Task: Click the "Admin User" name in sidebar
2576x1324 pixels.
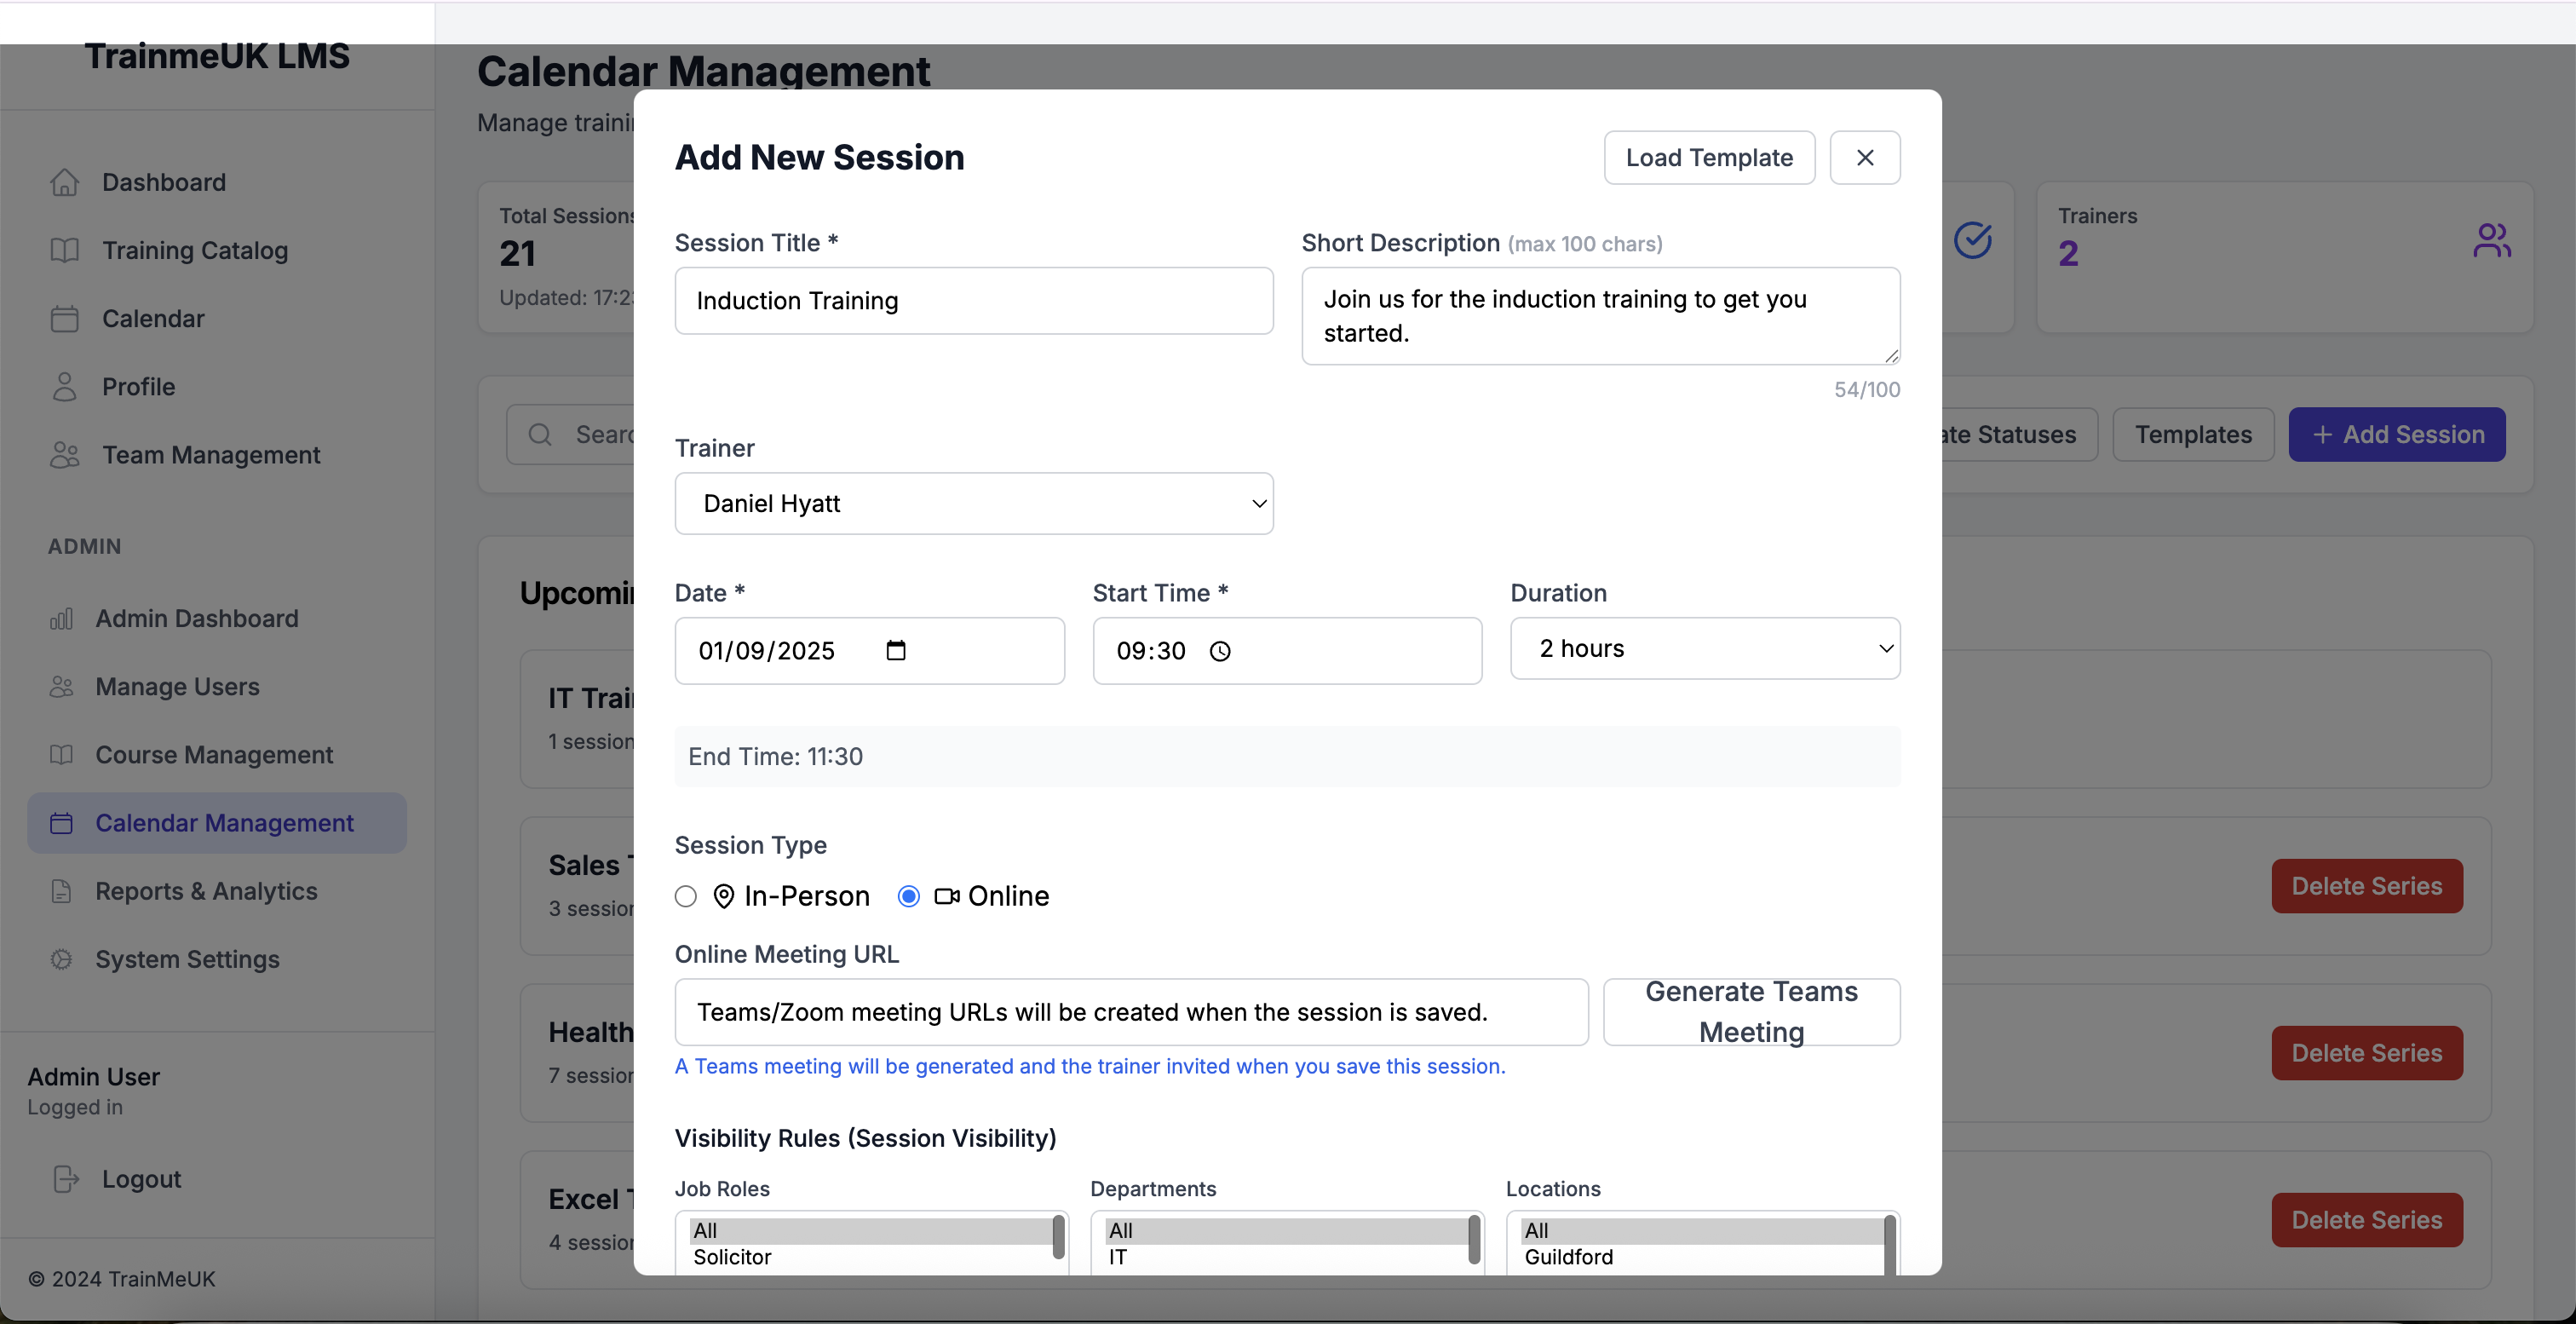Action: (x=93, y=1077)
